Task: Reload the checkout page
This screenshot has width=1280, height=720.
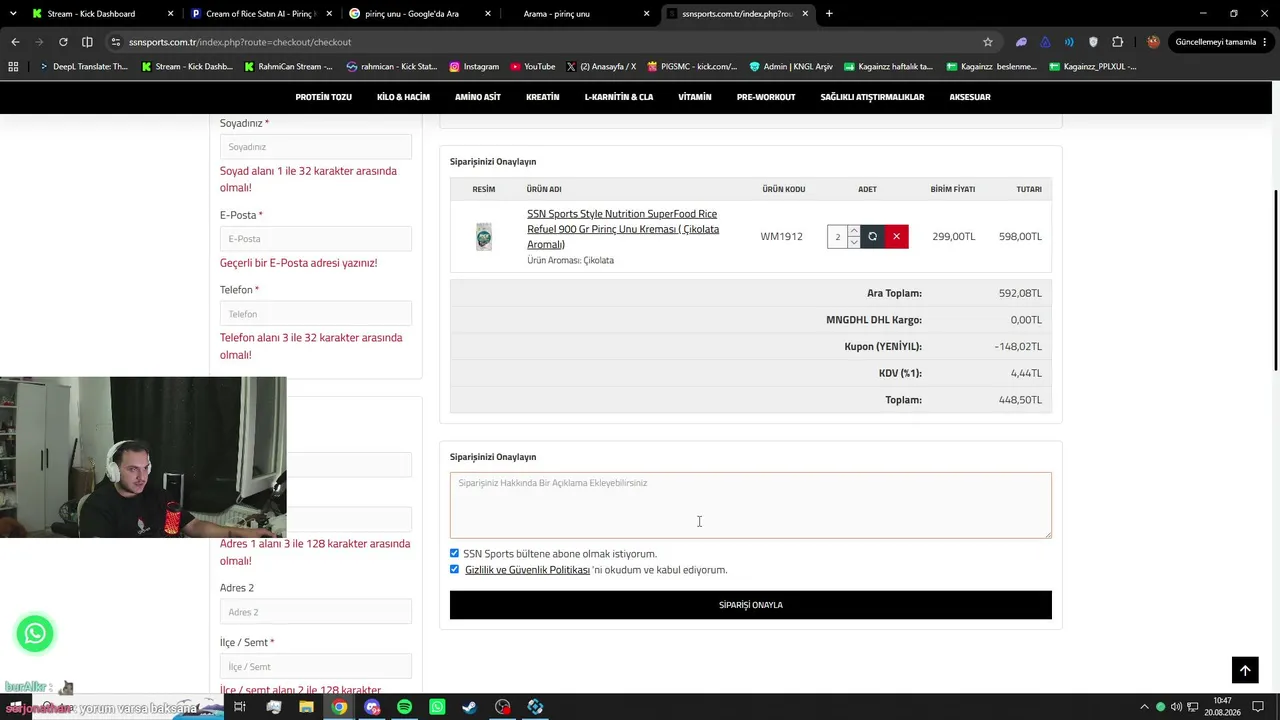Action: tap(63, 42)
